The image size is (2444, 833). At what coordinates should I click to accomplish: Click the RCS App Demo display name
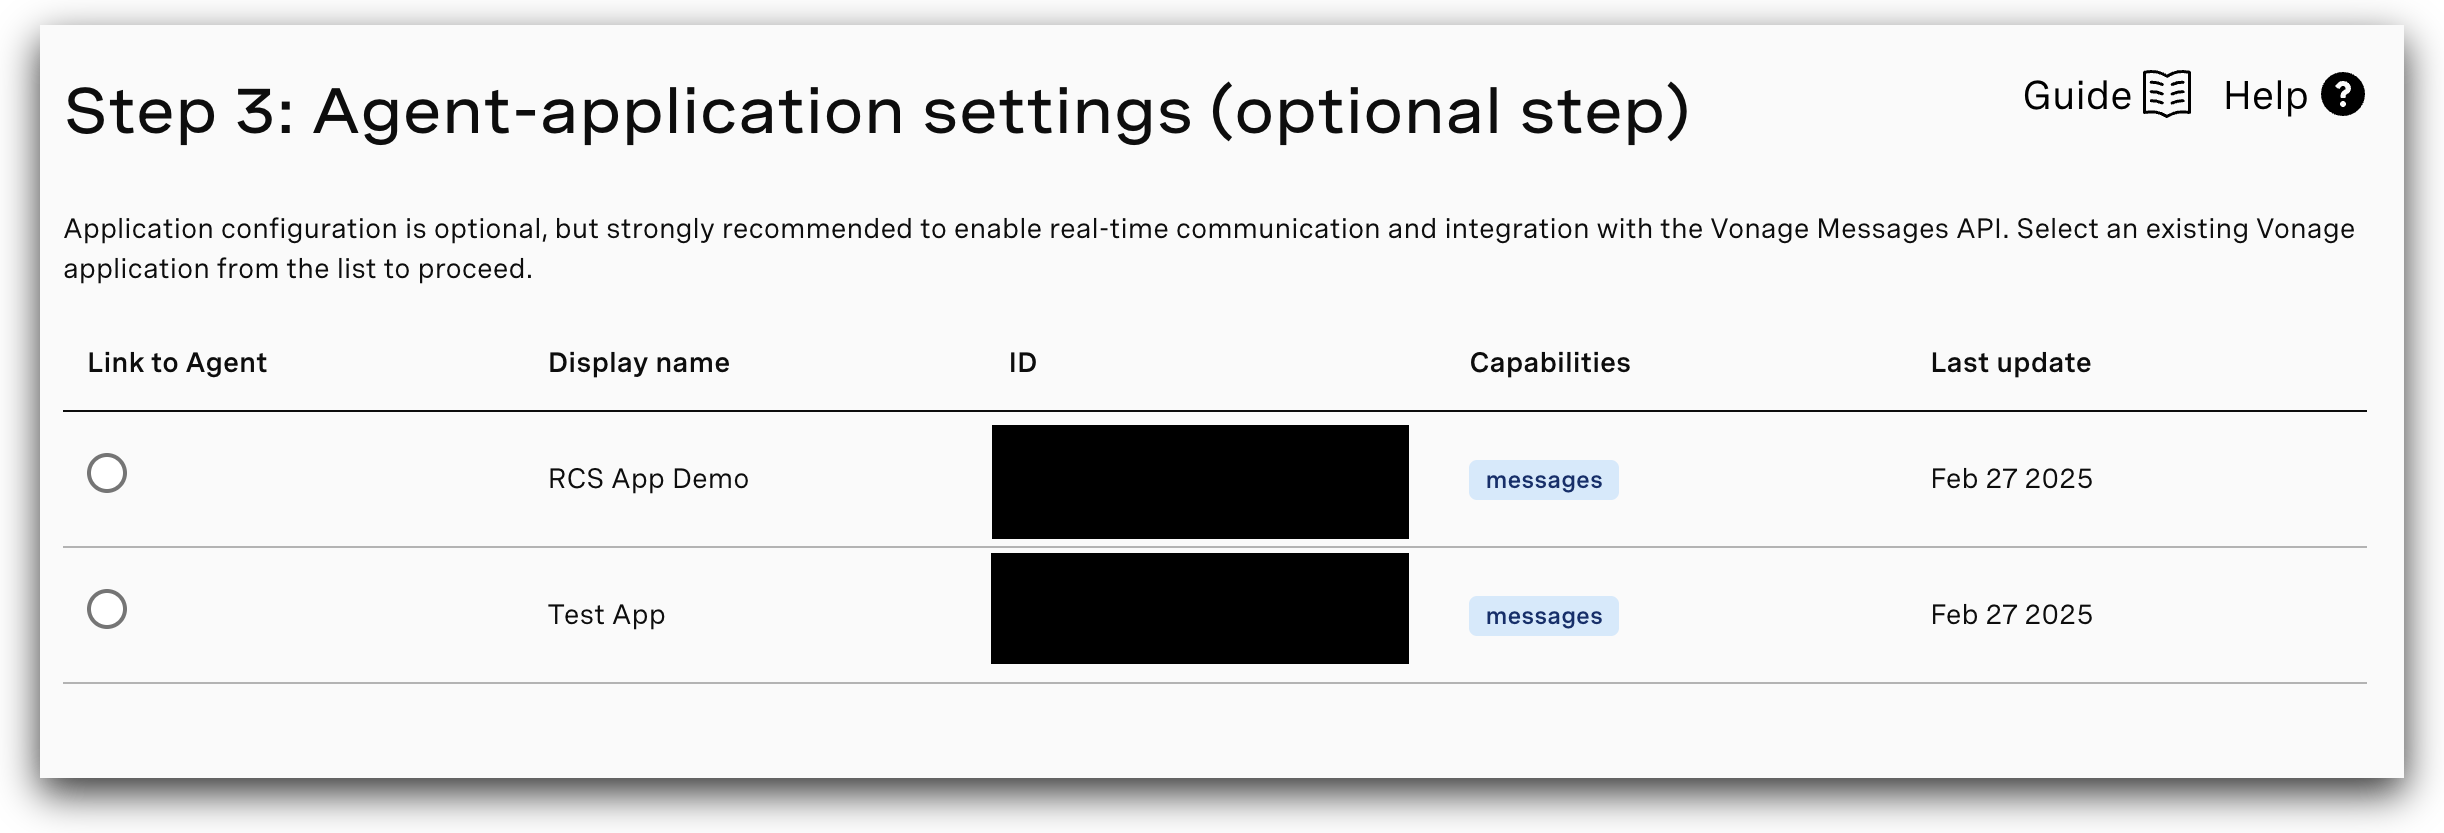648,479
